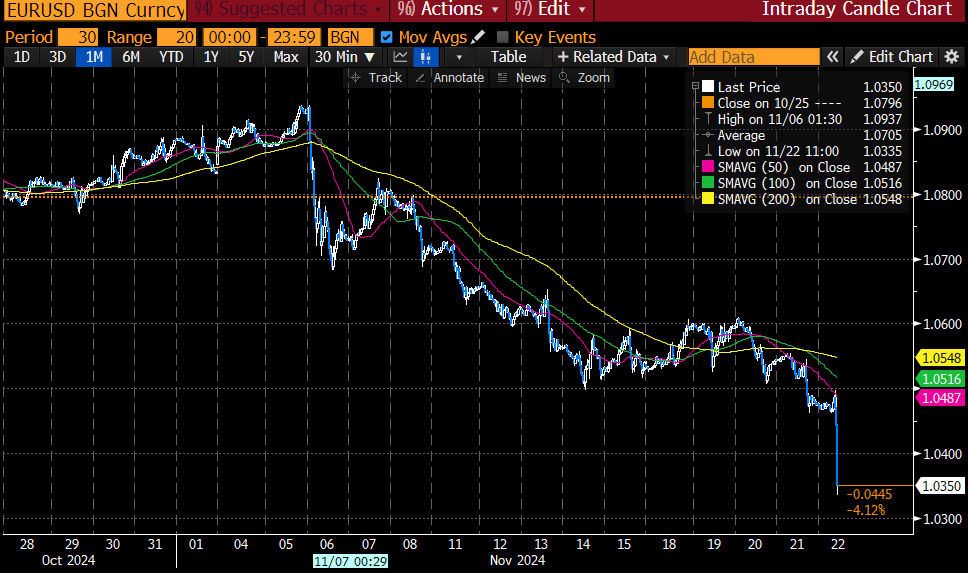
Task: Select the 6M range tab
Action: coord(131,57)
